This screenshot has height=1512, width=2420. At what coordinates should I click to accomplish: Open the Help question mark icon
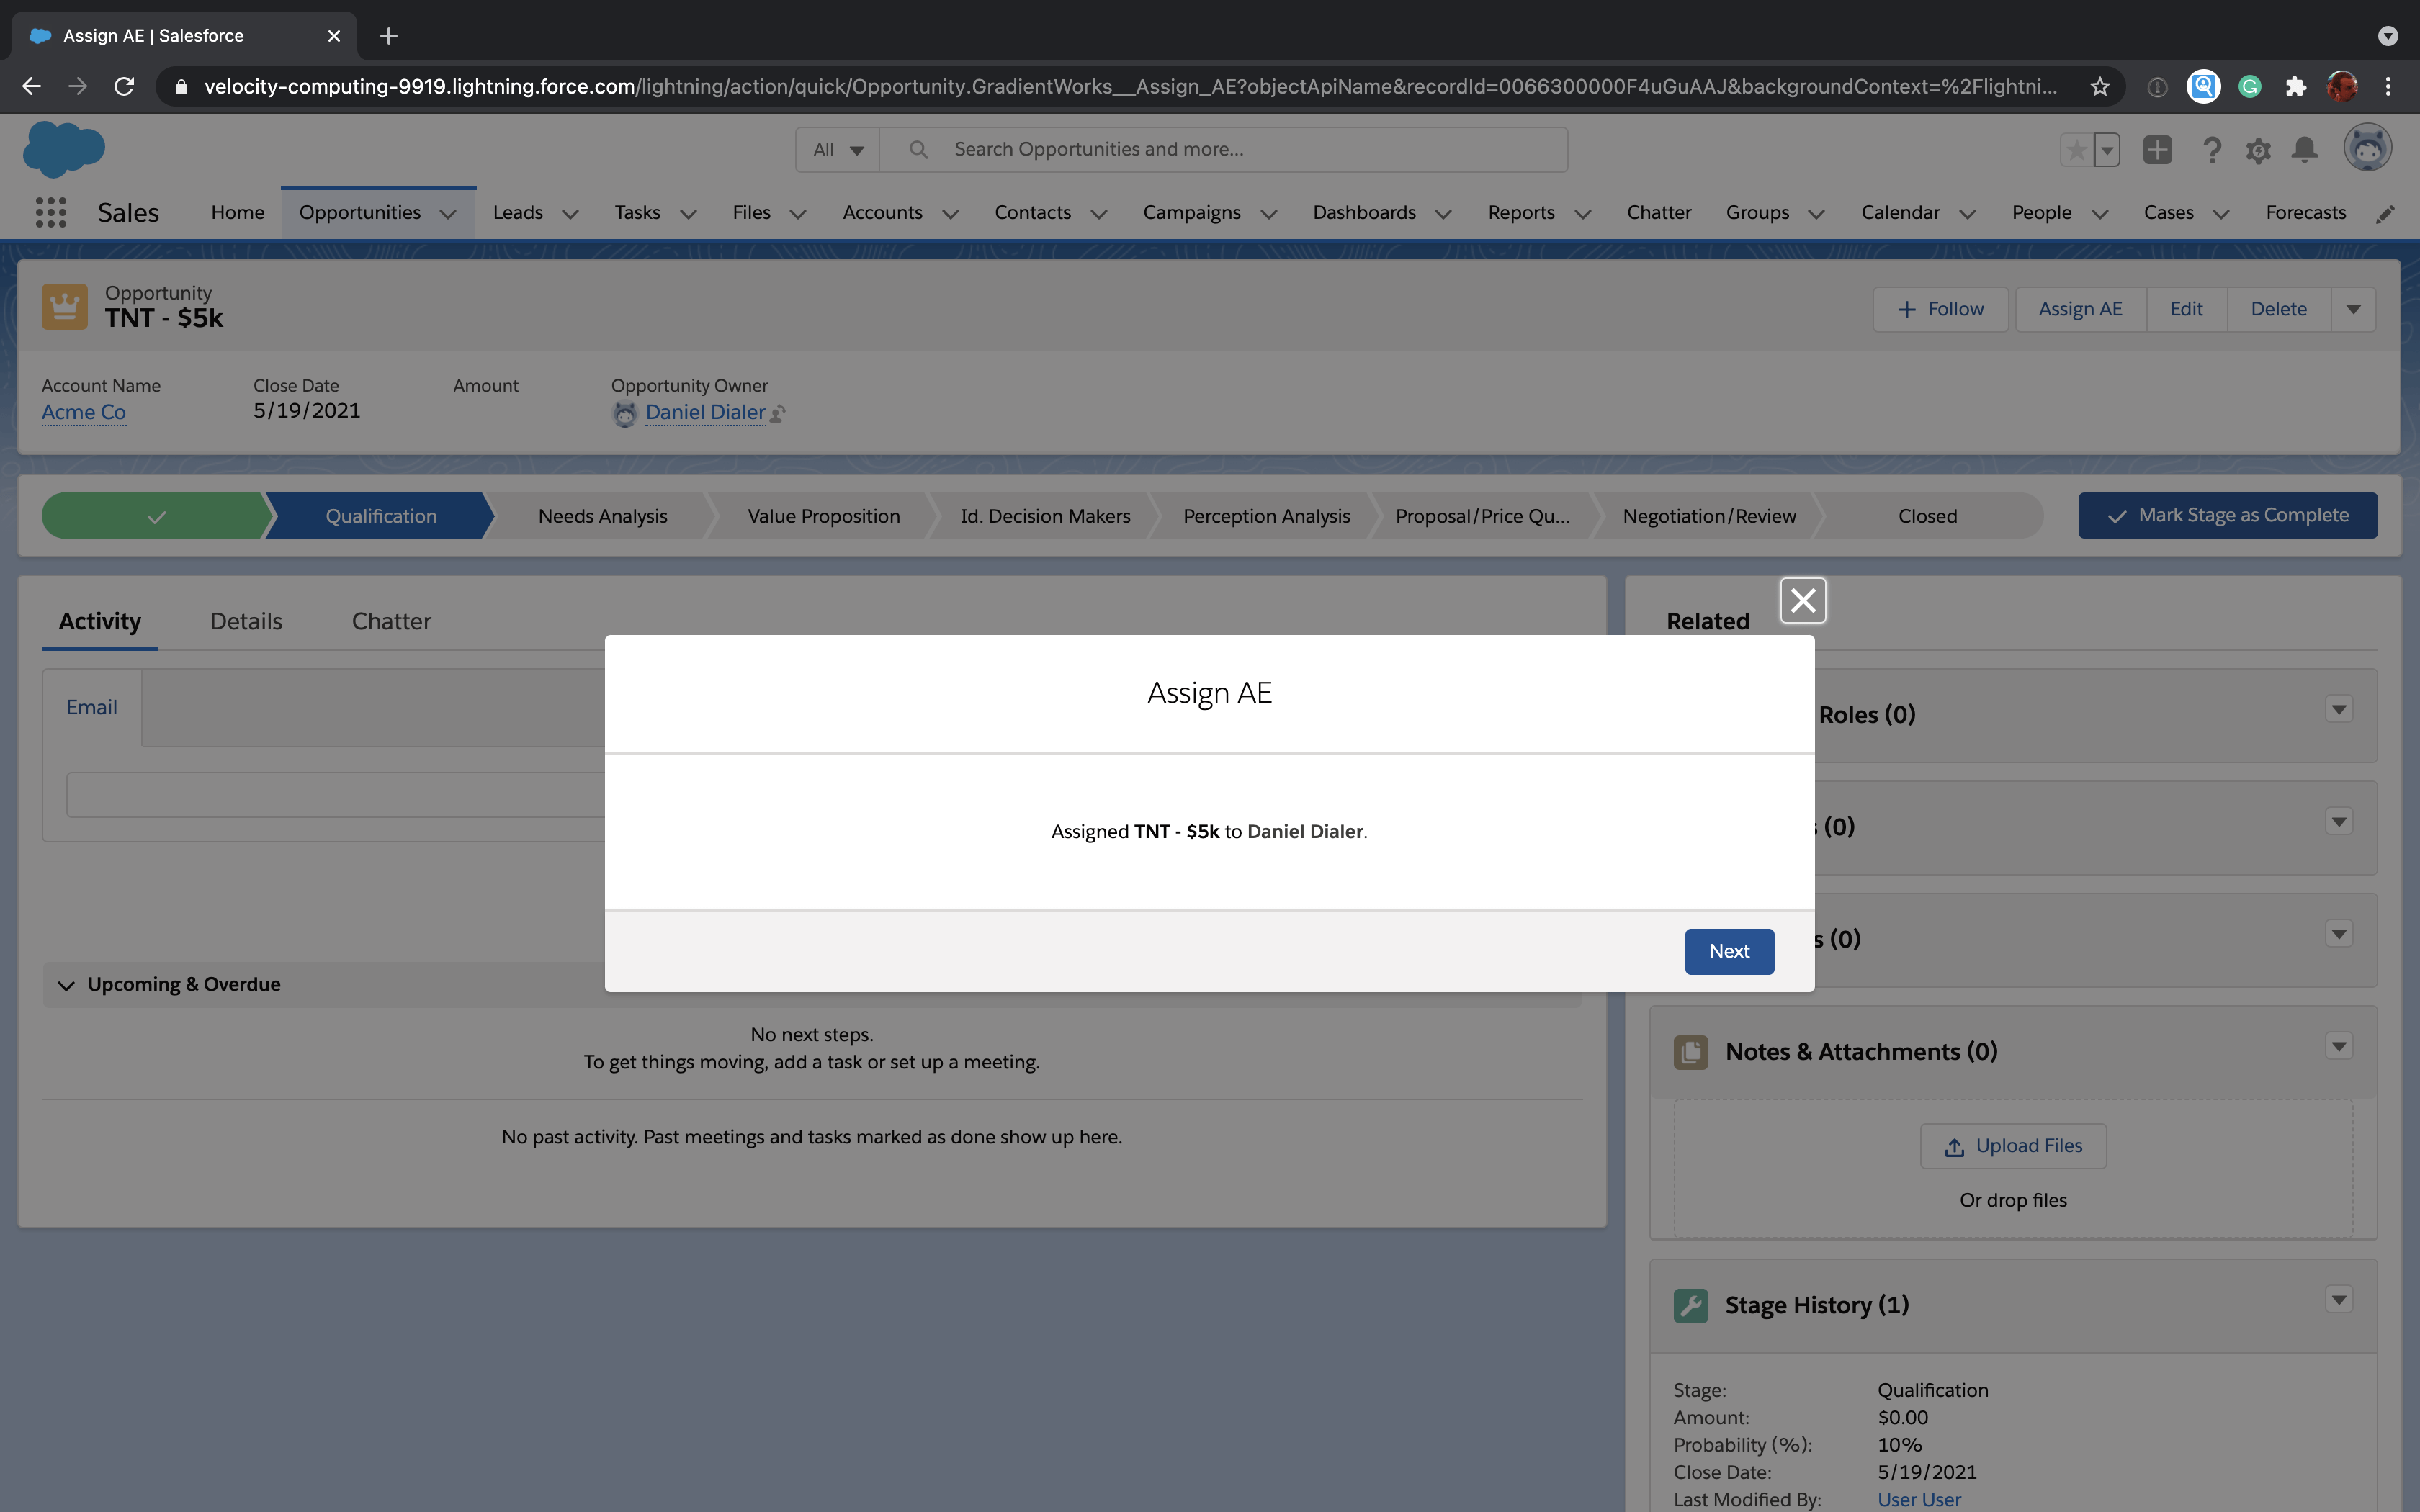click(x=2212, y=149)
